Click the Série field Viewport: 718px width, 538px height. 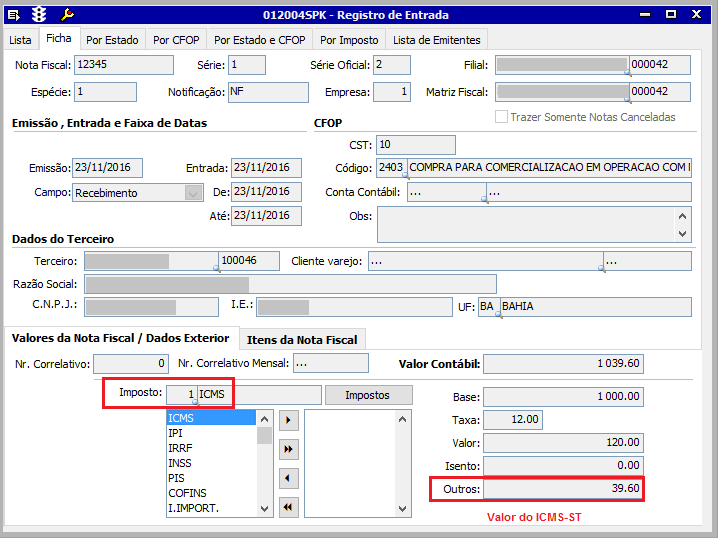247,65
